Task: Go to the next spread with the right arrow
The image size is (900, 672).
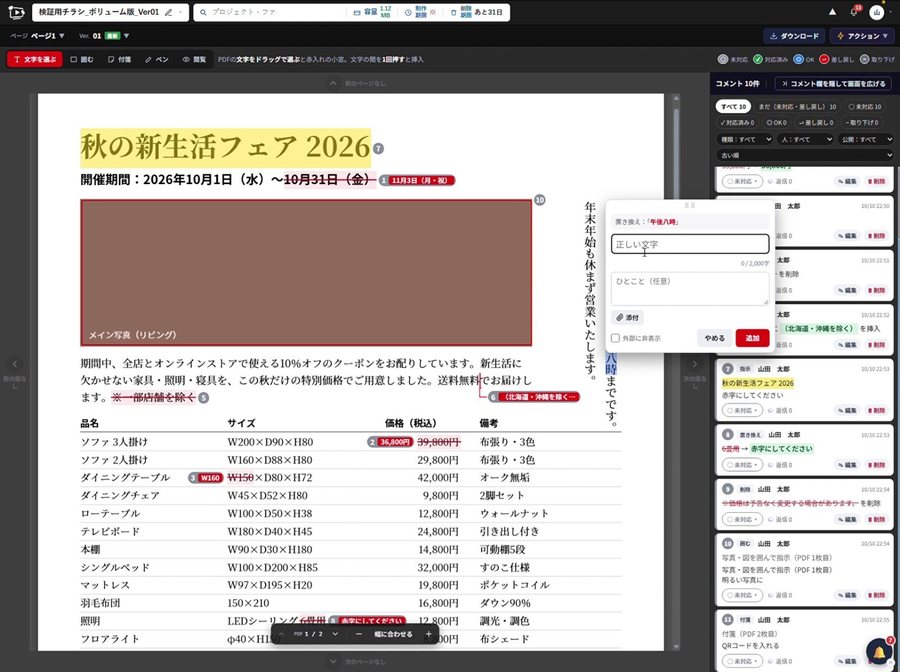Action: coord(695,364)
